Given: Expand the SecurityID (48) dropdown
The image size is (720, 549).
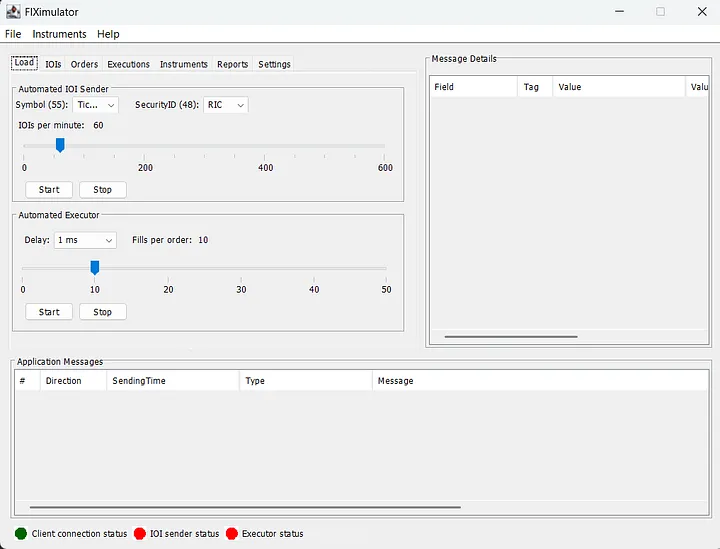Looking at the screenshot, I should (x=225, y=105).
